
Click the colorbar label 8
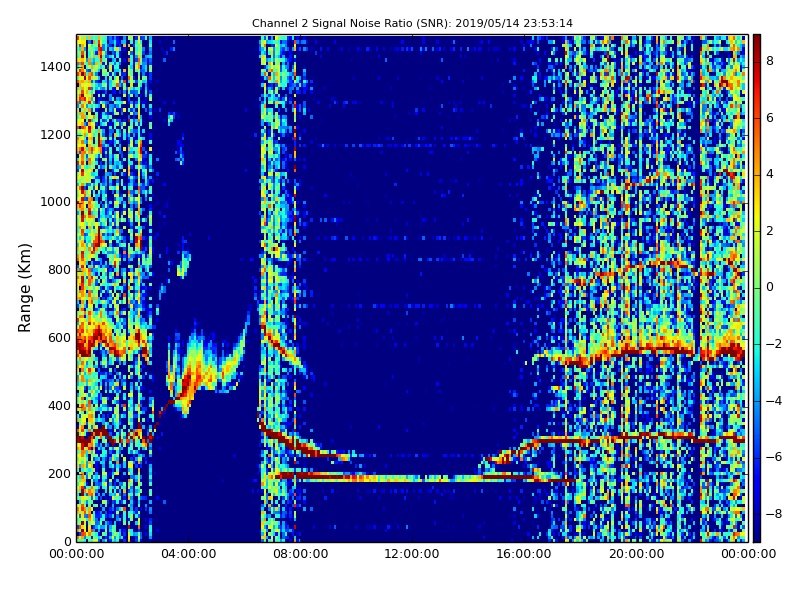pos(770,61)
